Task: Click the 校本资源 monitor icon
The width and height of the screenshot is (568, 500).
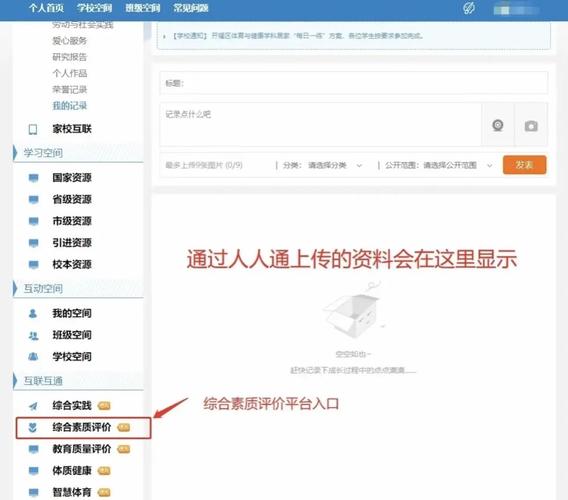Action: click(x=33, y=265)
